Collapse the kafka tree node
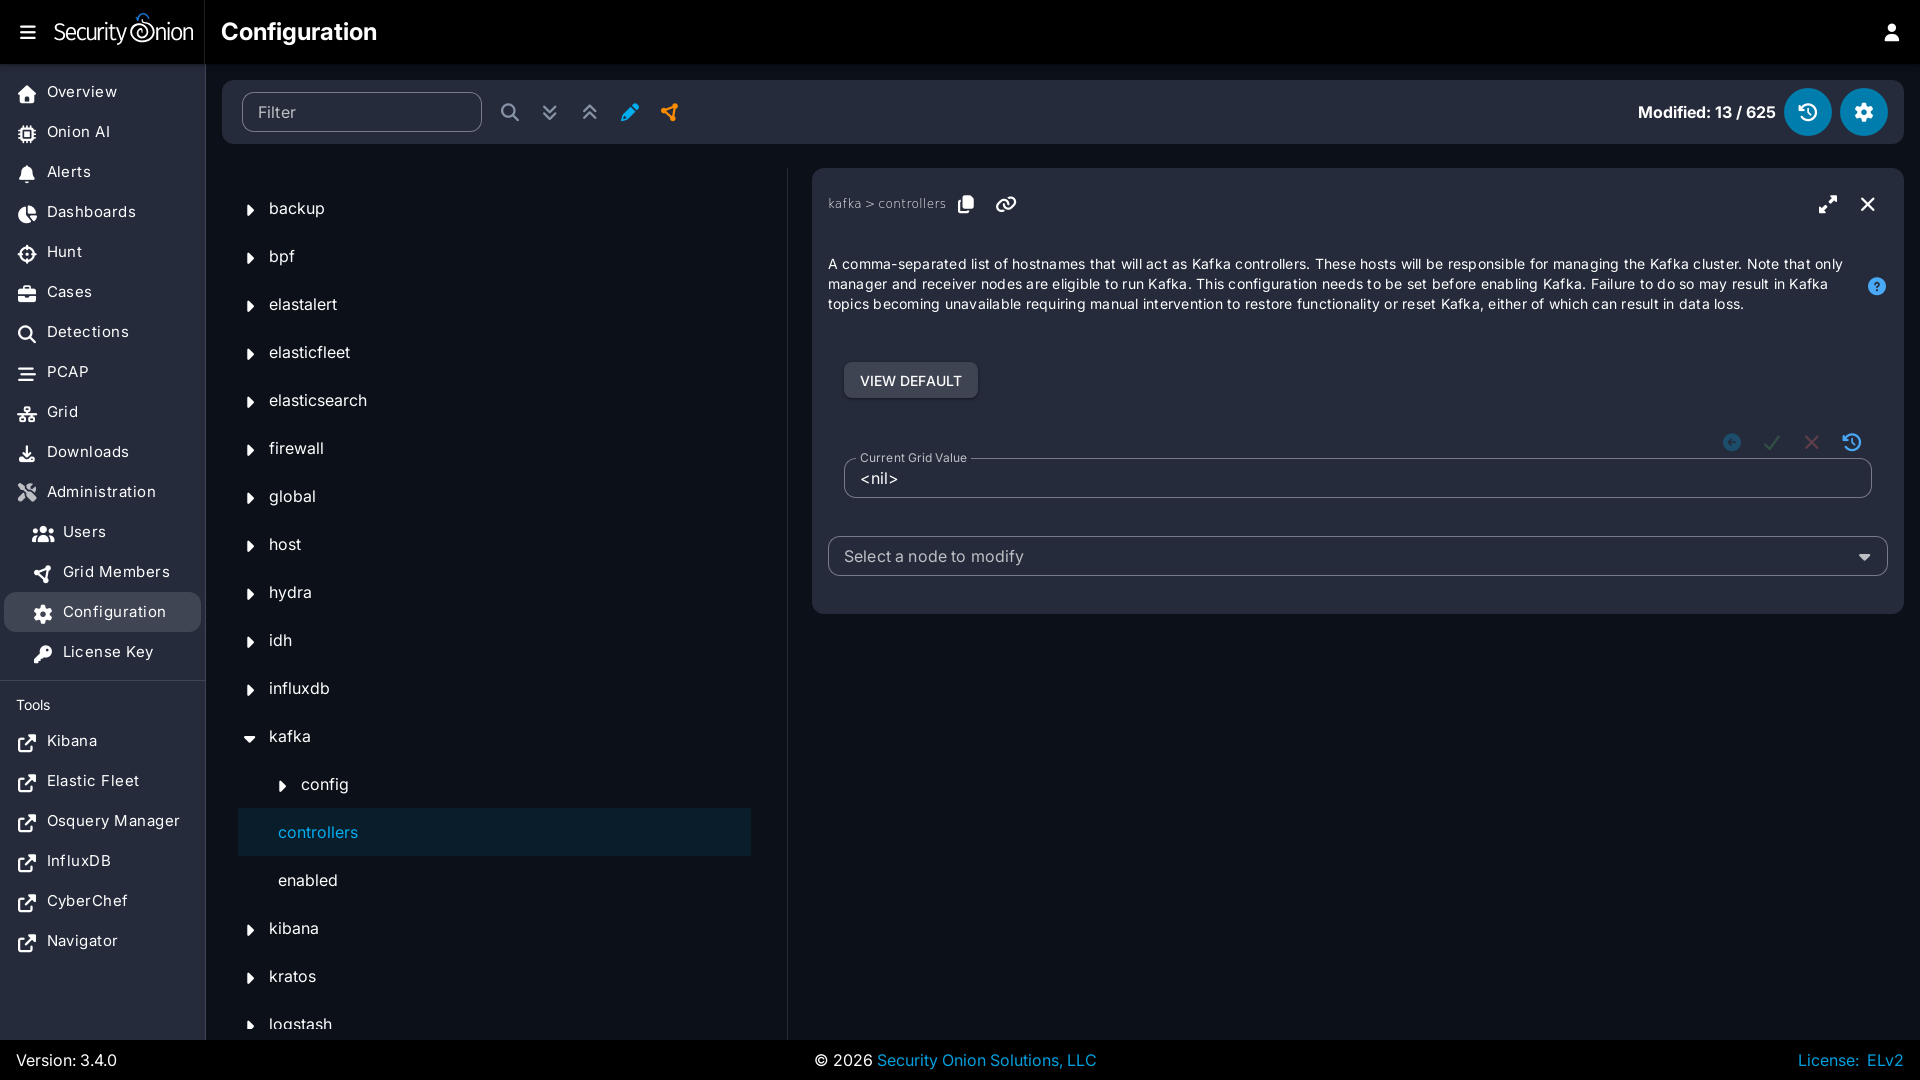Screen dimensions: 1920x1080 250,737
